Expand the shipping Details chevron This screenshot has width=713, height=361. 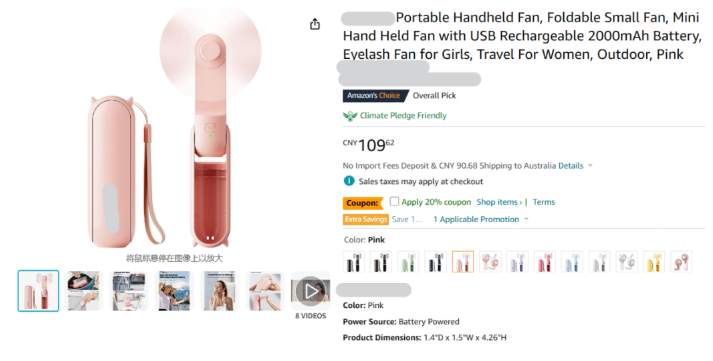(x=590, y=165)
